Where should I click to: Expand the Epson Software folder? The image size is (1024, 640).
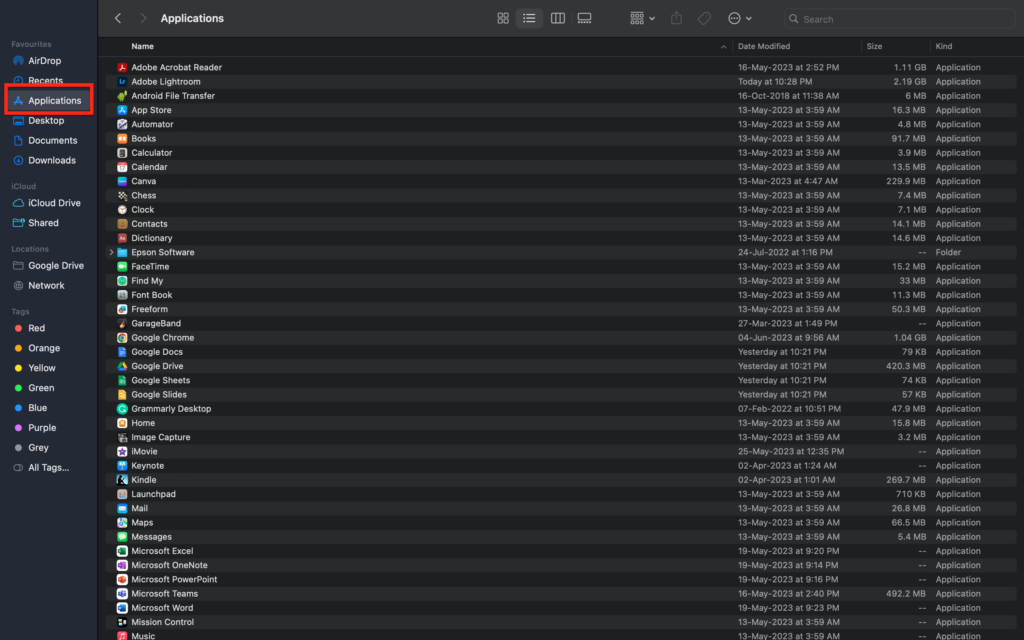pyautogui.click(x=111, y=252)
